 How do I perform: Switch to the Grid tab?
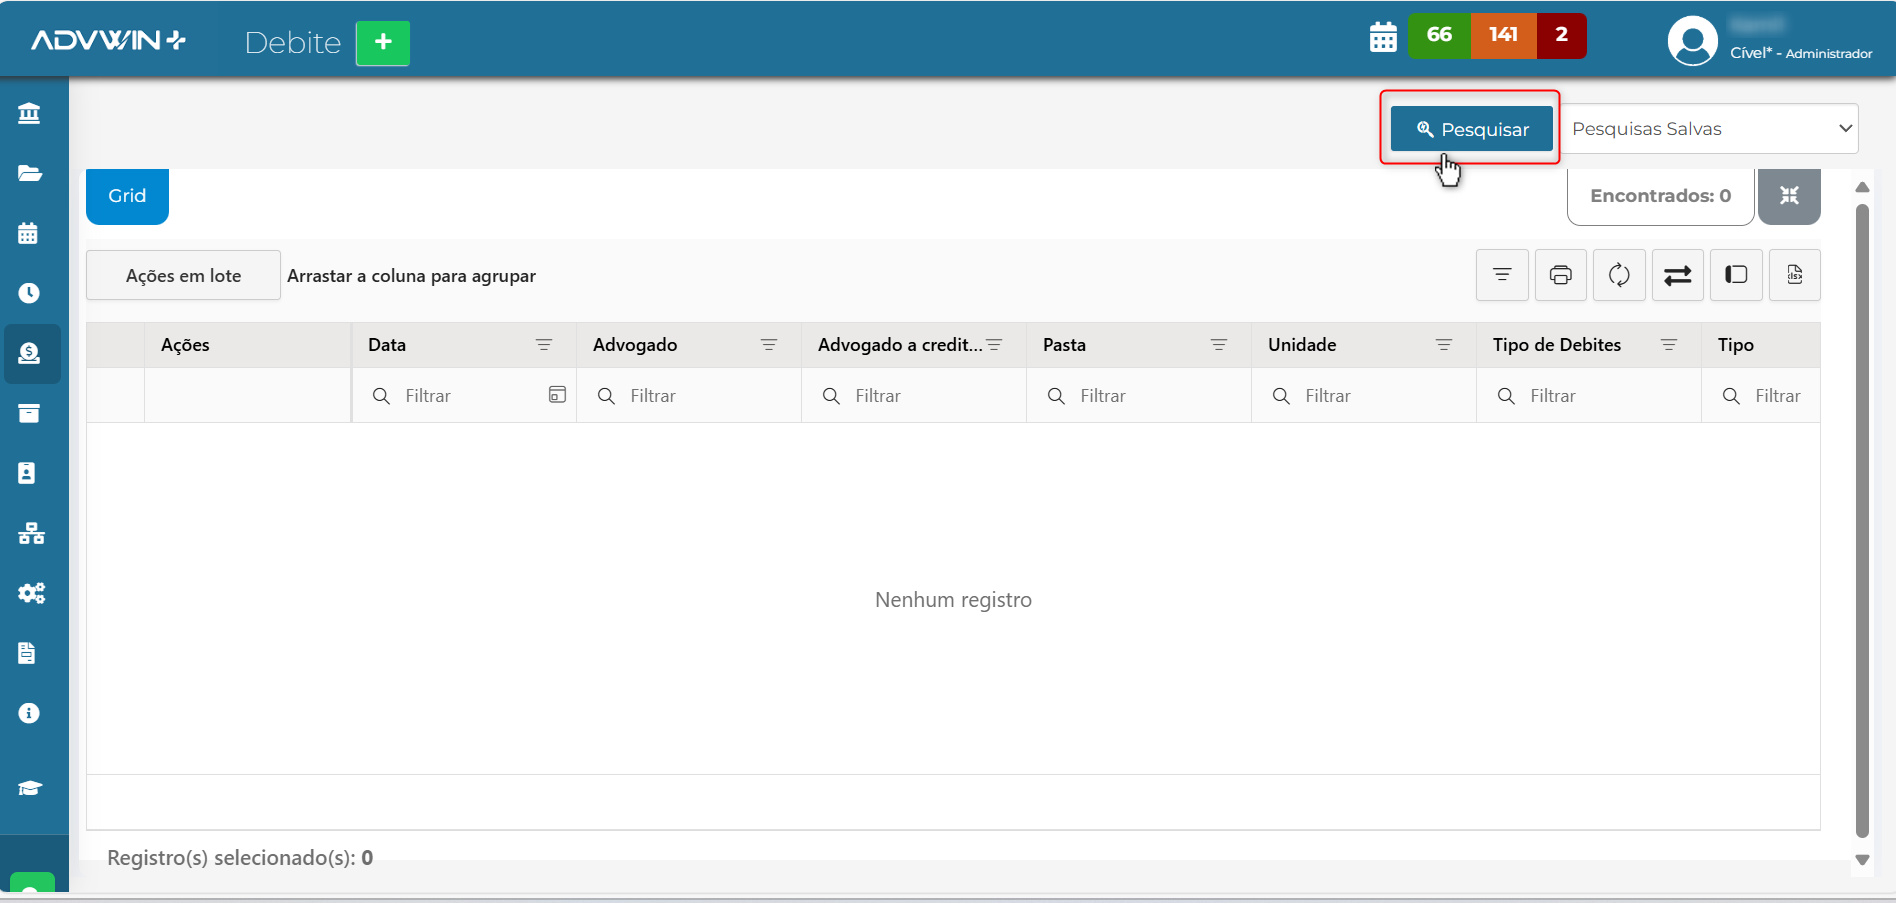[127, 196]
